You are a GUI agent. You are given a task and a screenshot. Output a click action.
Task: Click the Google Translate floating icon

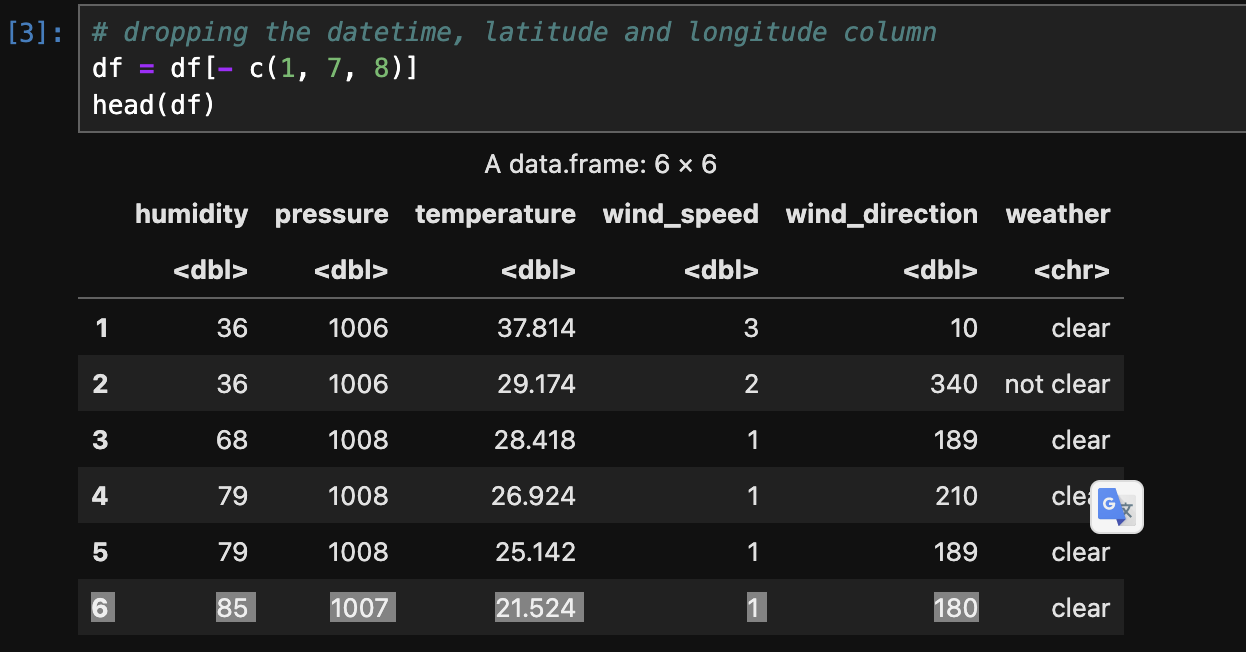[1119, 508]
